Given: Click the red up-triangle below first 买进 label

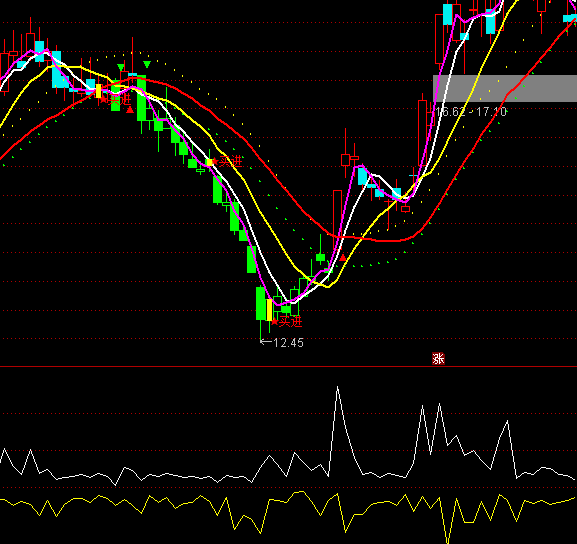Looking at the screenshot, I should (x=130, y=110).
